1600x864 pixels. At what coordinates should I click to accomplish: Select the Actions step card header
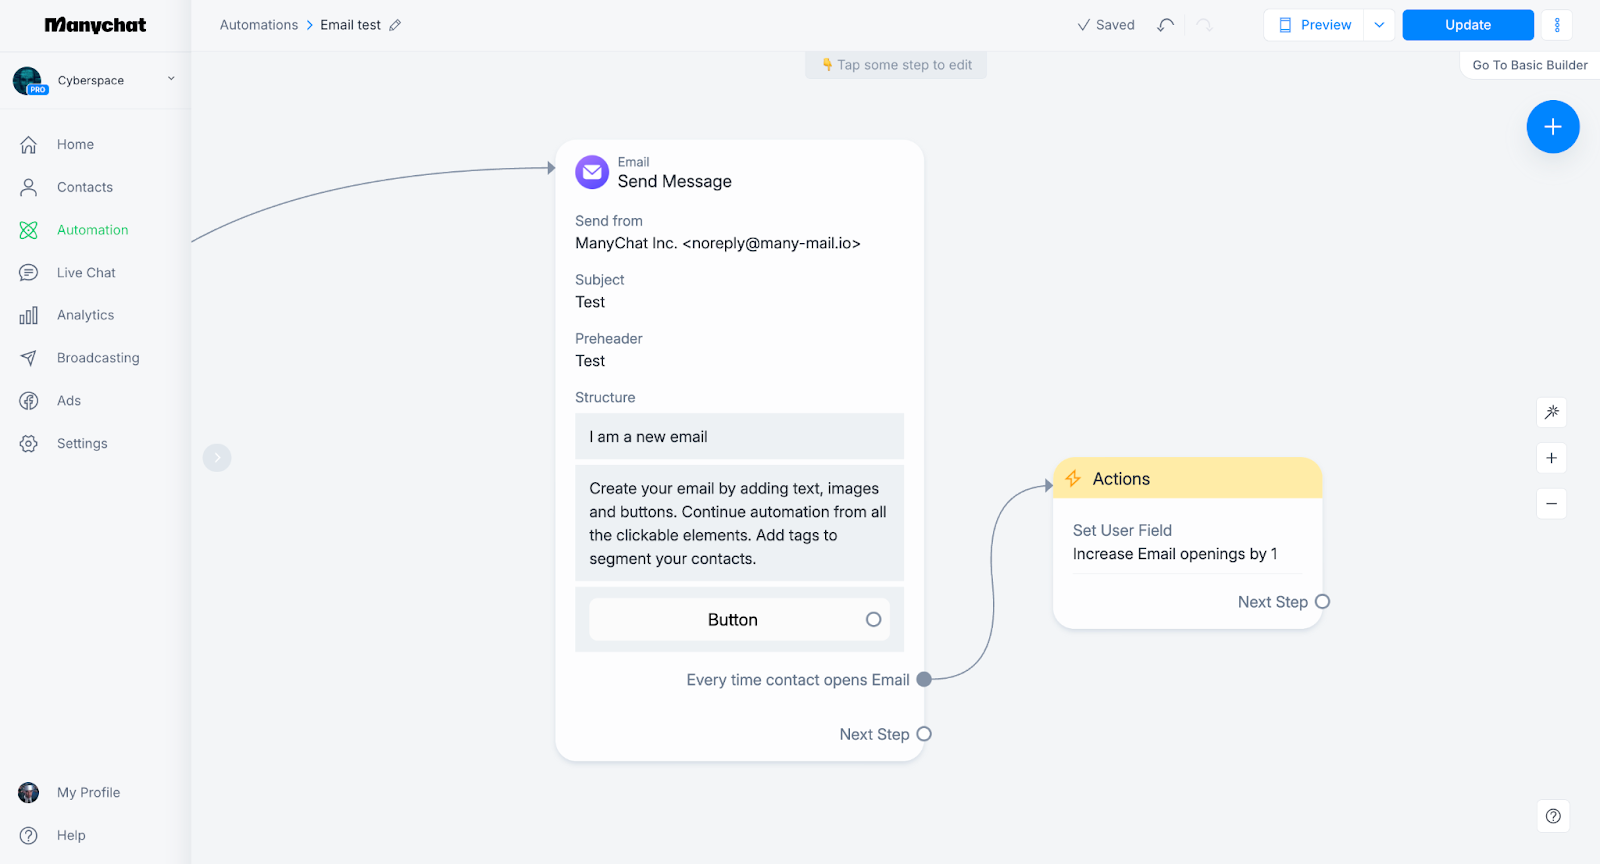tap(1187, 479)
